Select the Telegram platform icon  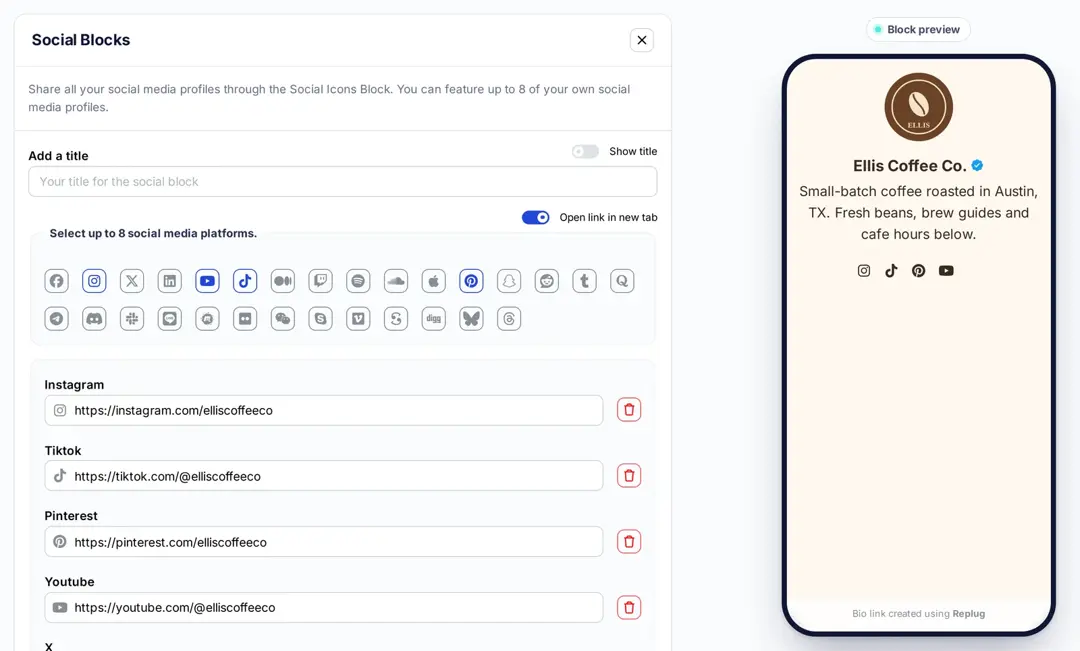click(x=56, y=319)
